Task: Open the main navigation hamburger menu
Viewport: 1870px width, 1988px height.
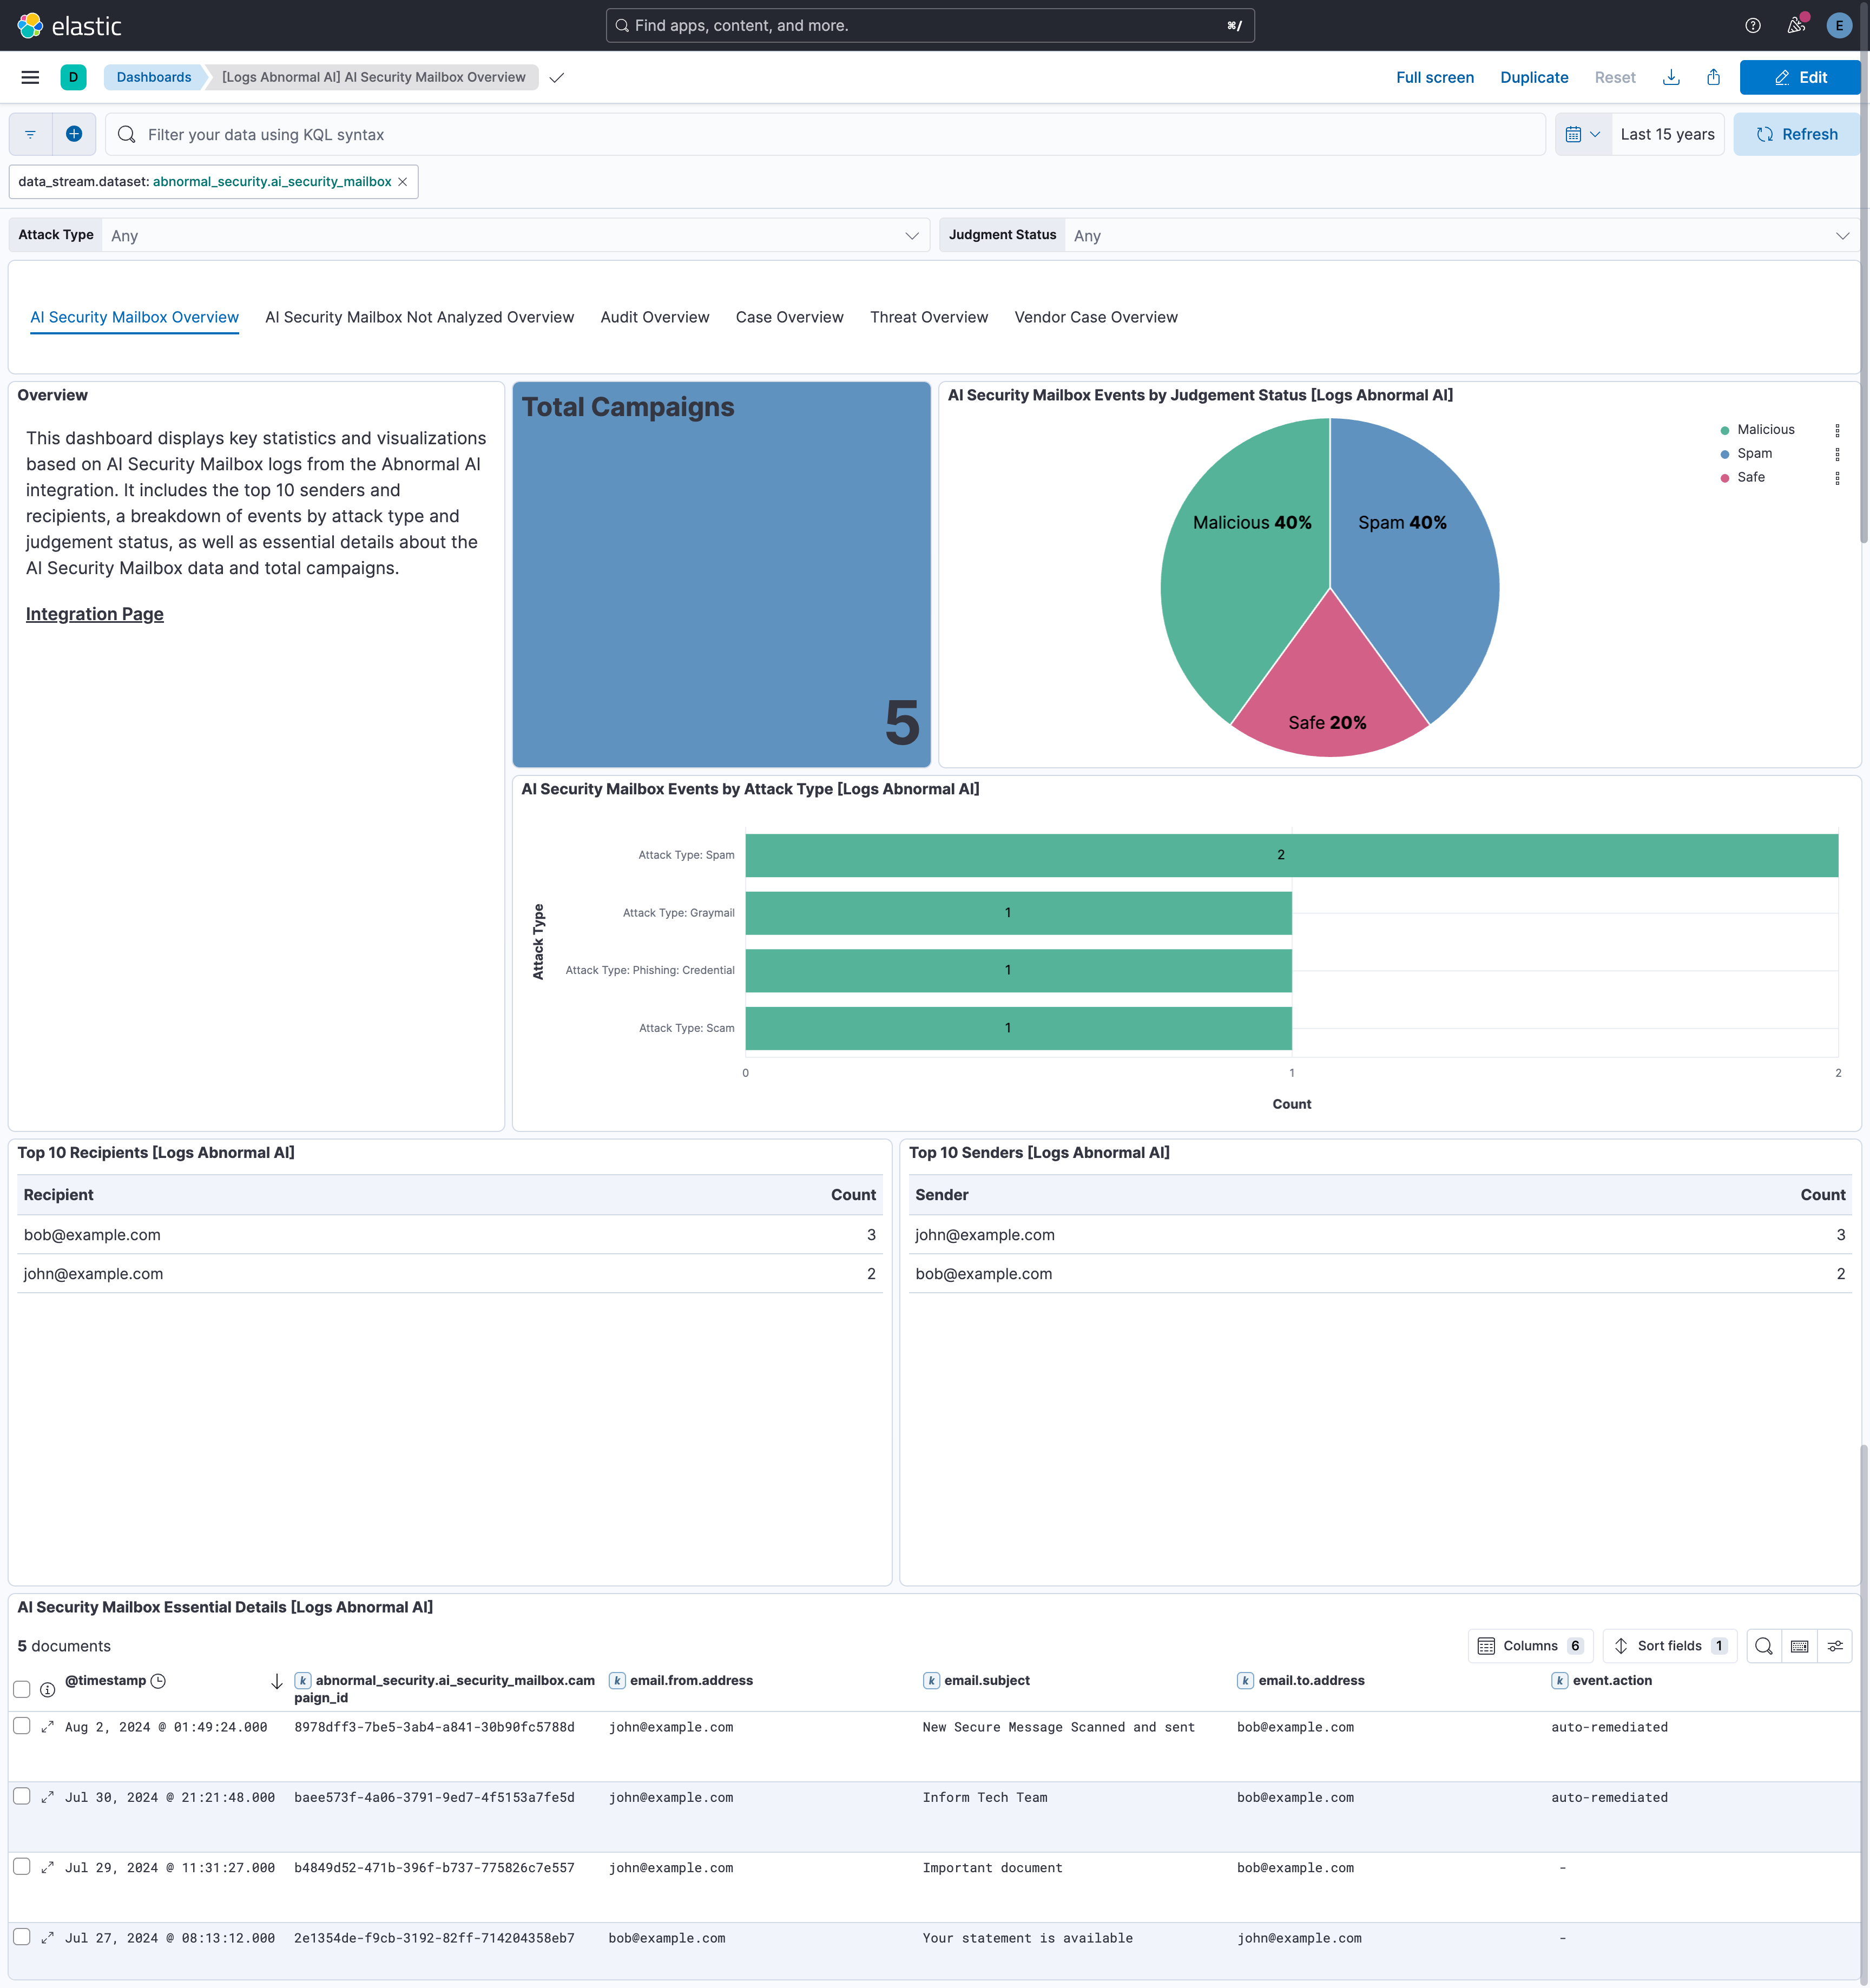Action: click(30, 77)
